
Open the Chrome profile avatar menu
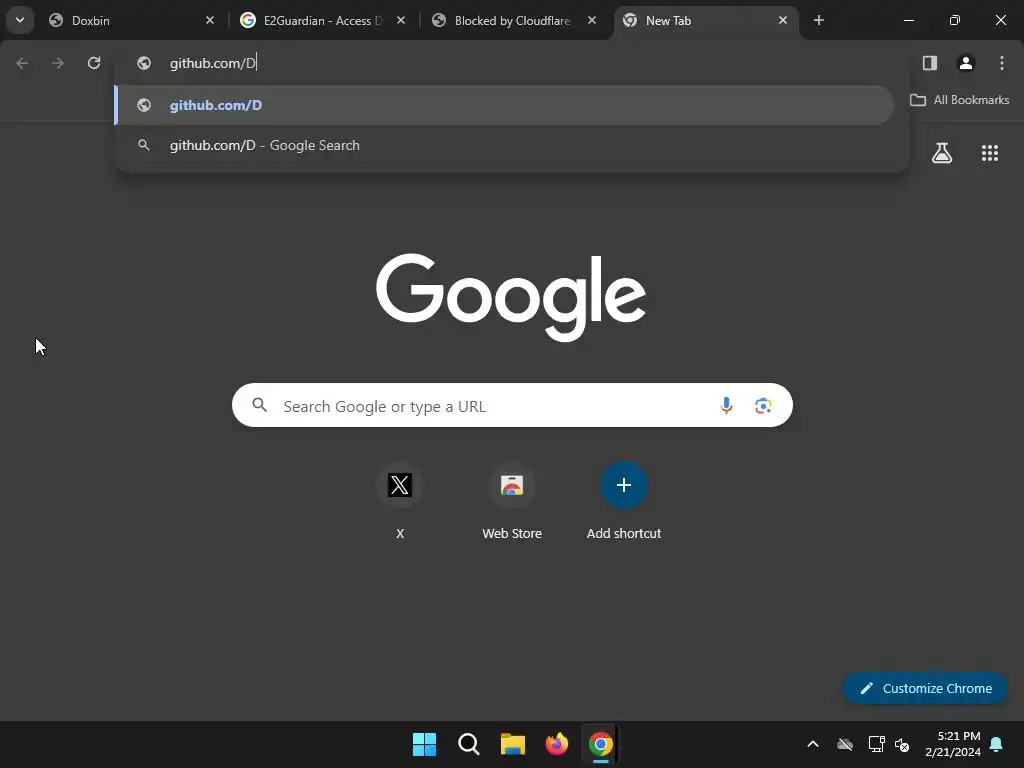(966, 63)
